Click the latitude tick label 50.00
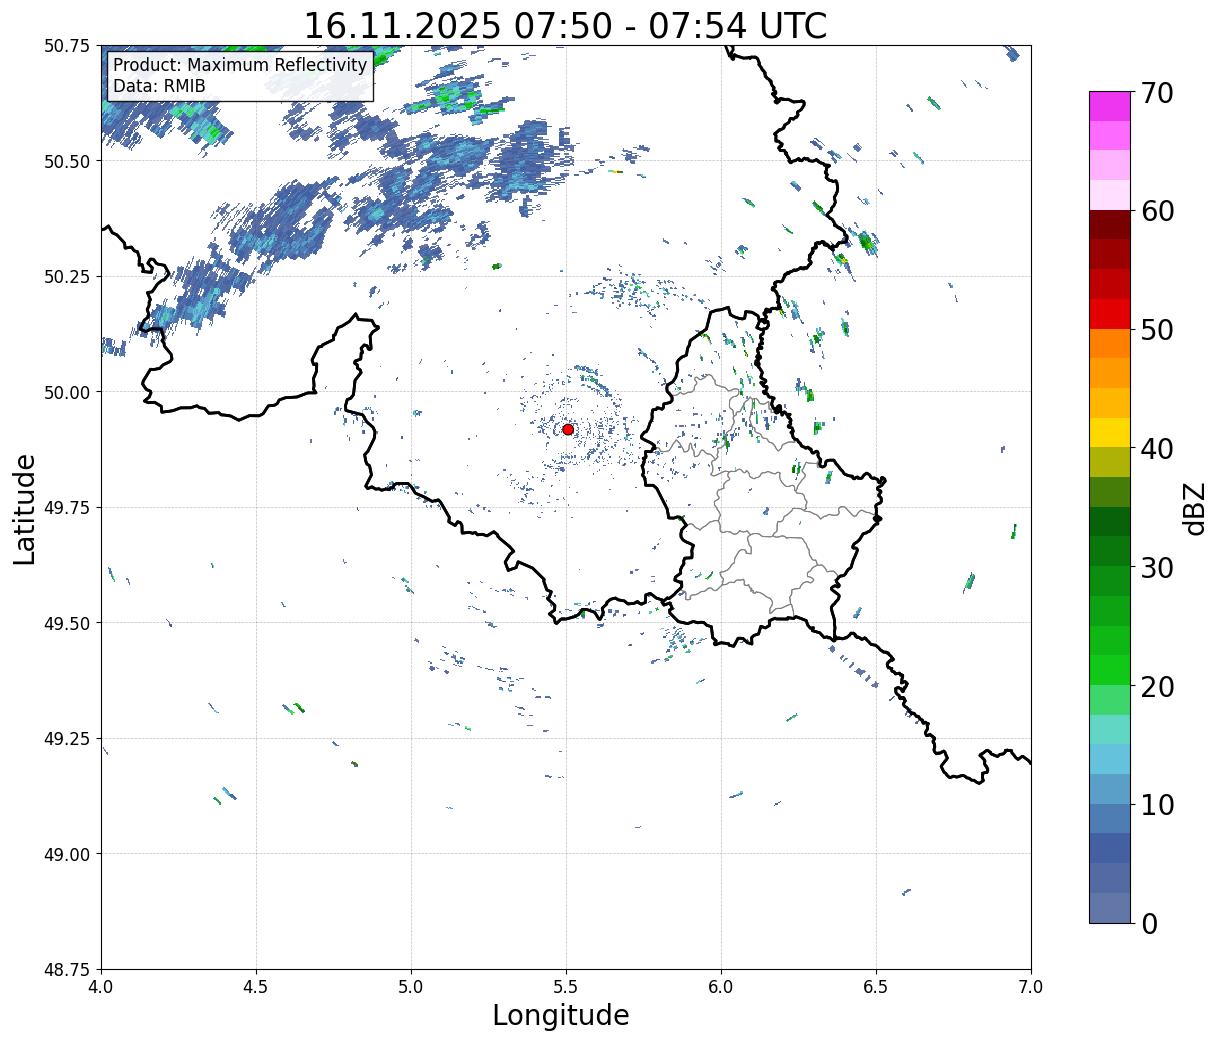1219x1040 pixels. 67,392
